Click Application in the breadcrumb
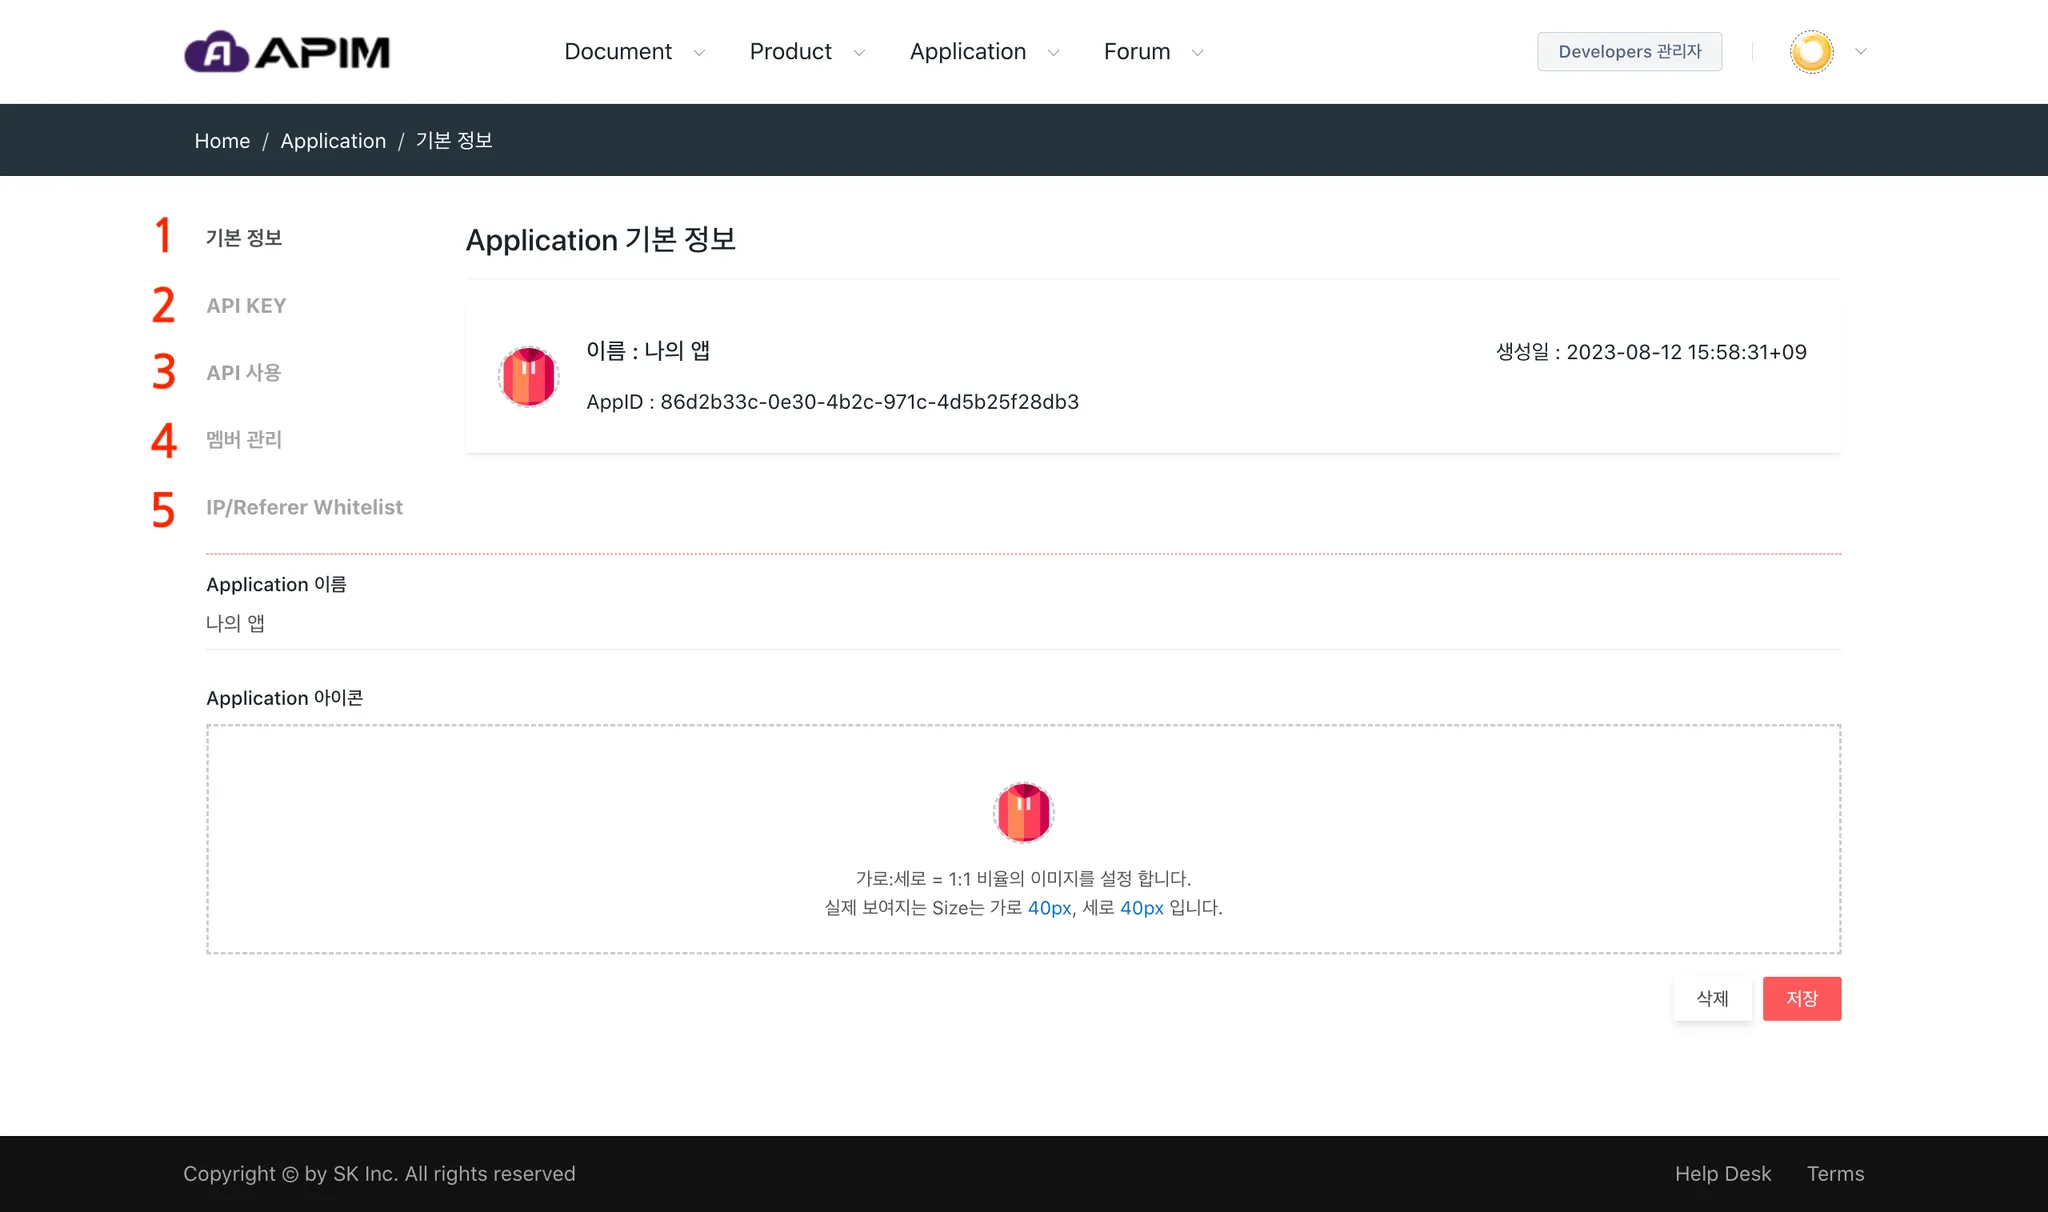This screenshot has width=2048, height=1212. pos(333,141)
